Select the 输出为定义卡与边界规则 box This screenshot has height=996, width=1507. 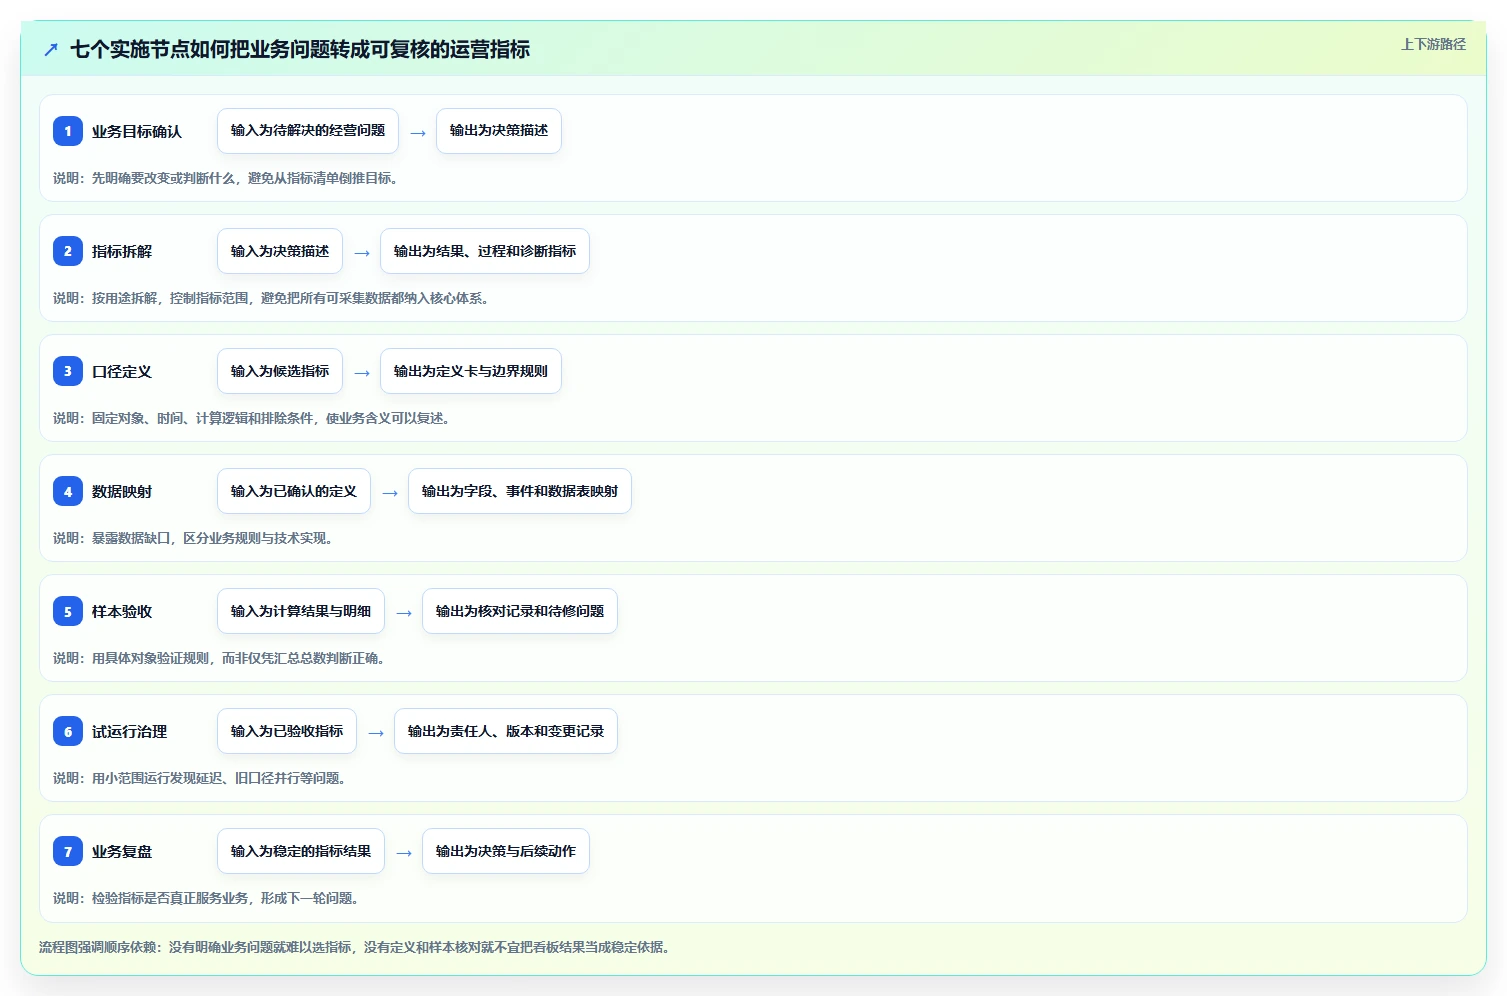pyautogui.click(x=471, y=371)
